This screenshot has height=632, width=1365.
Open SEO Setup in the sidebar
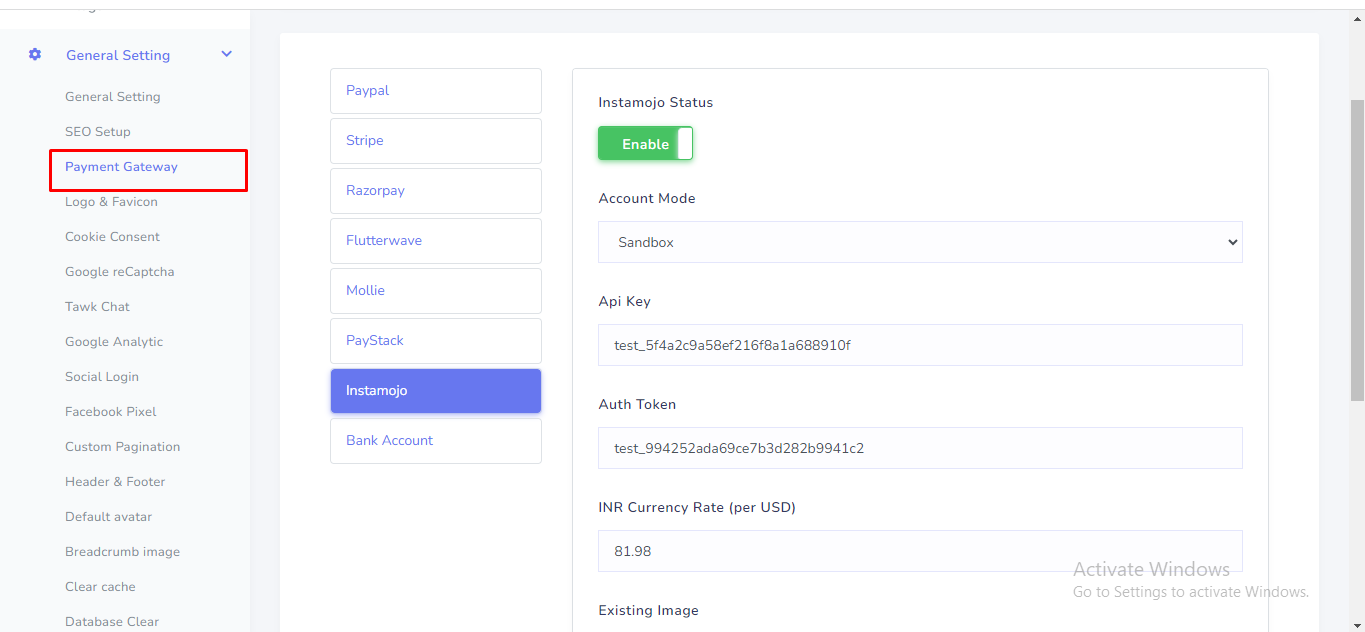click(x=98, y=132)
